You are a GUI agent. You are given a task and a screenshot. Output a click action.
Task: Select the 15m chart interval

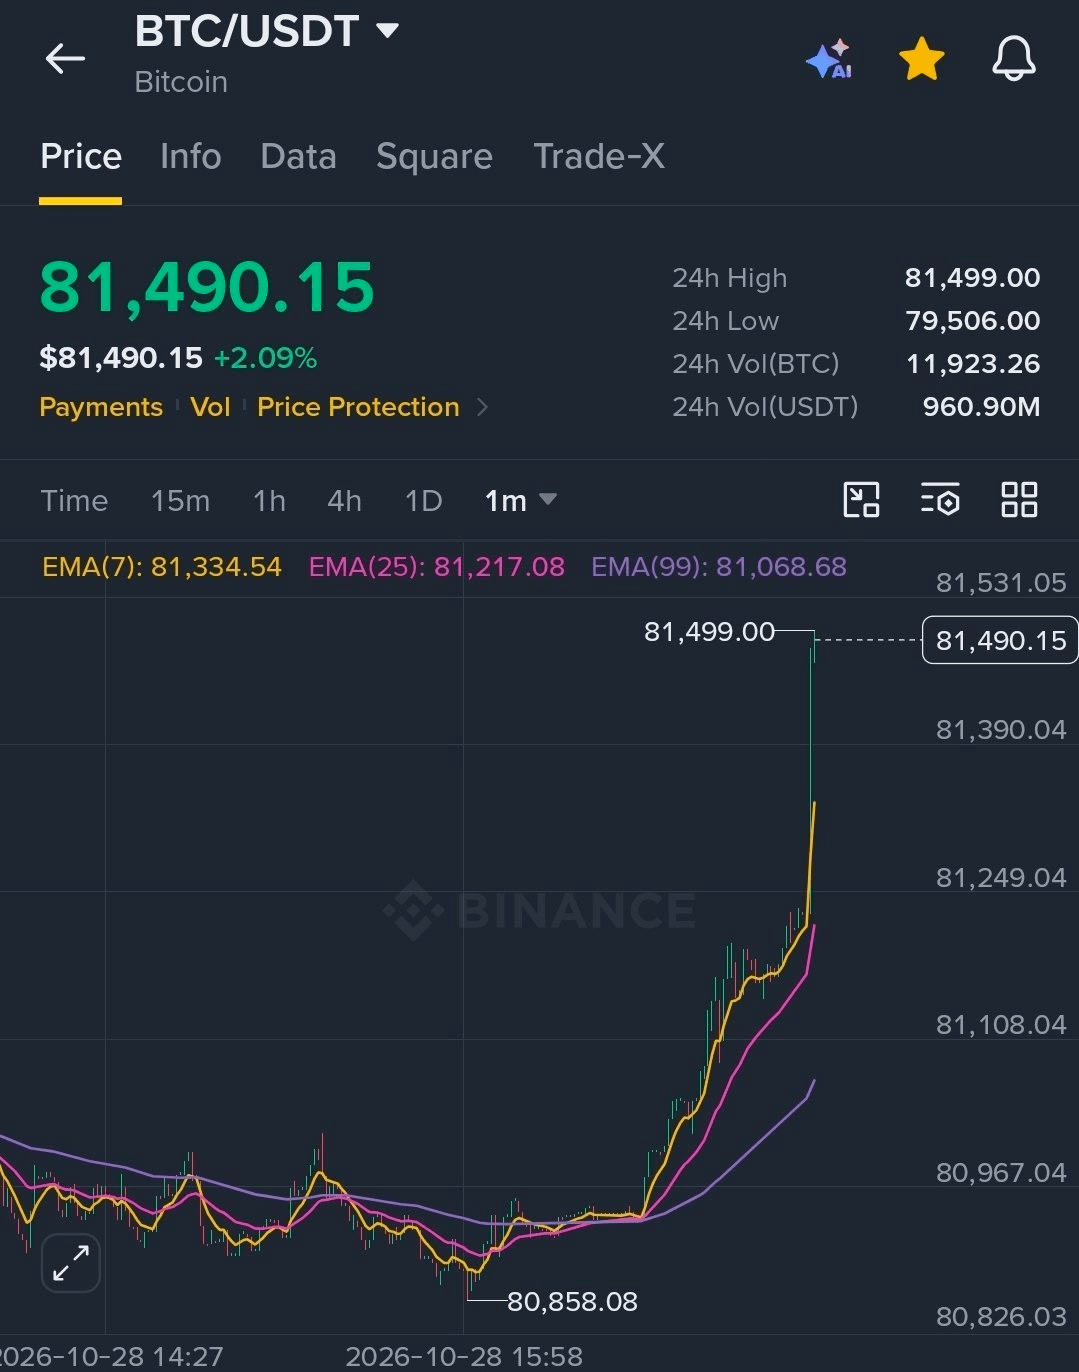pos(180,501)
